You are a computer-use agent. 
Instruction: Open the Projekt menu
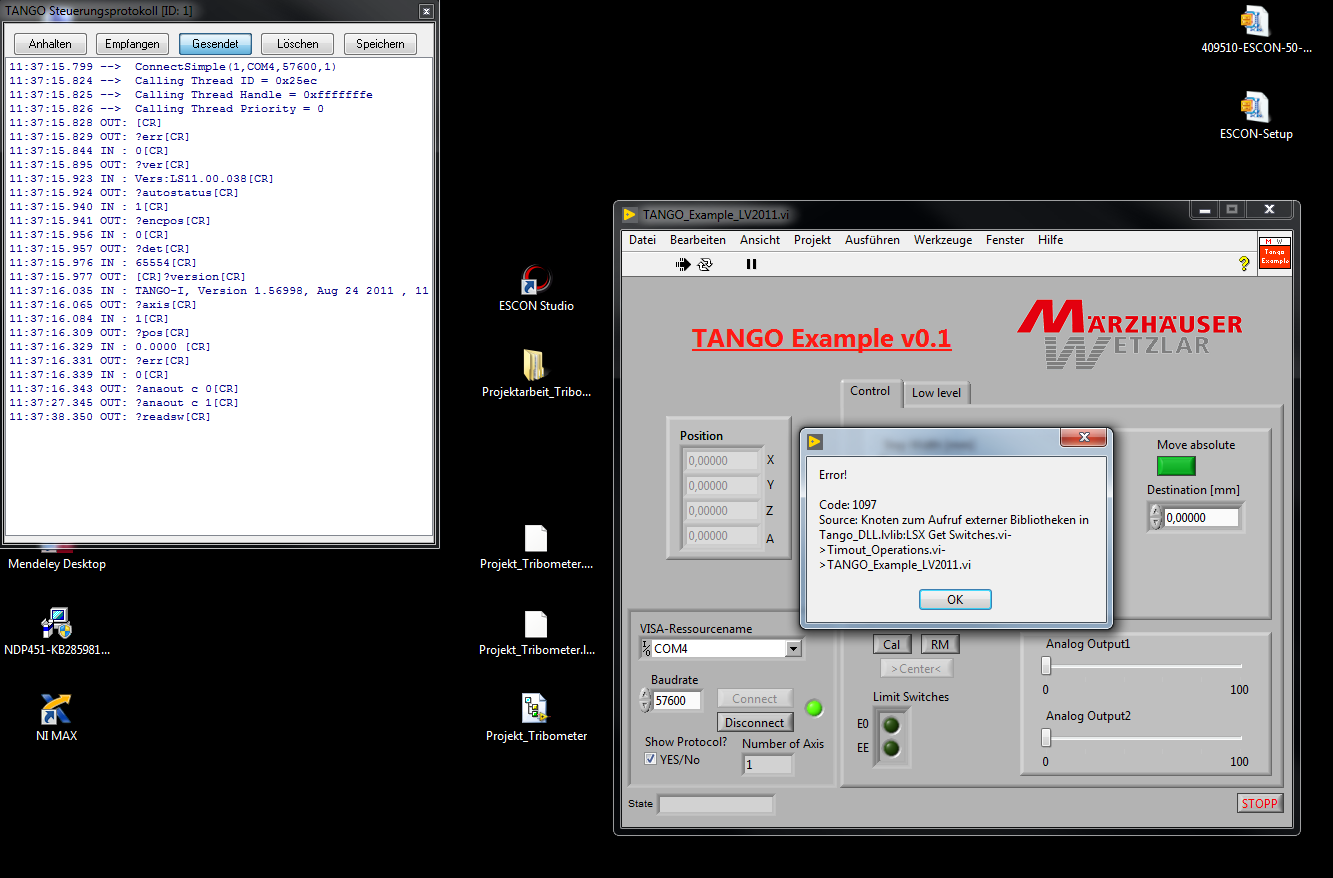813,240
